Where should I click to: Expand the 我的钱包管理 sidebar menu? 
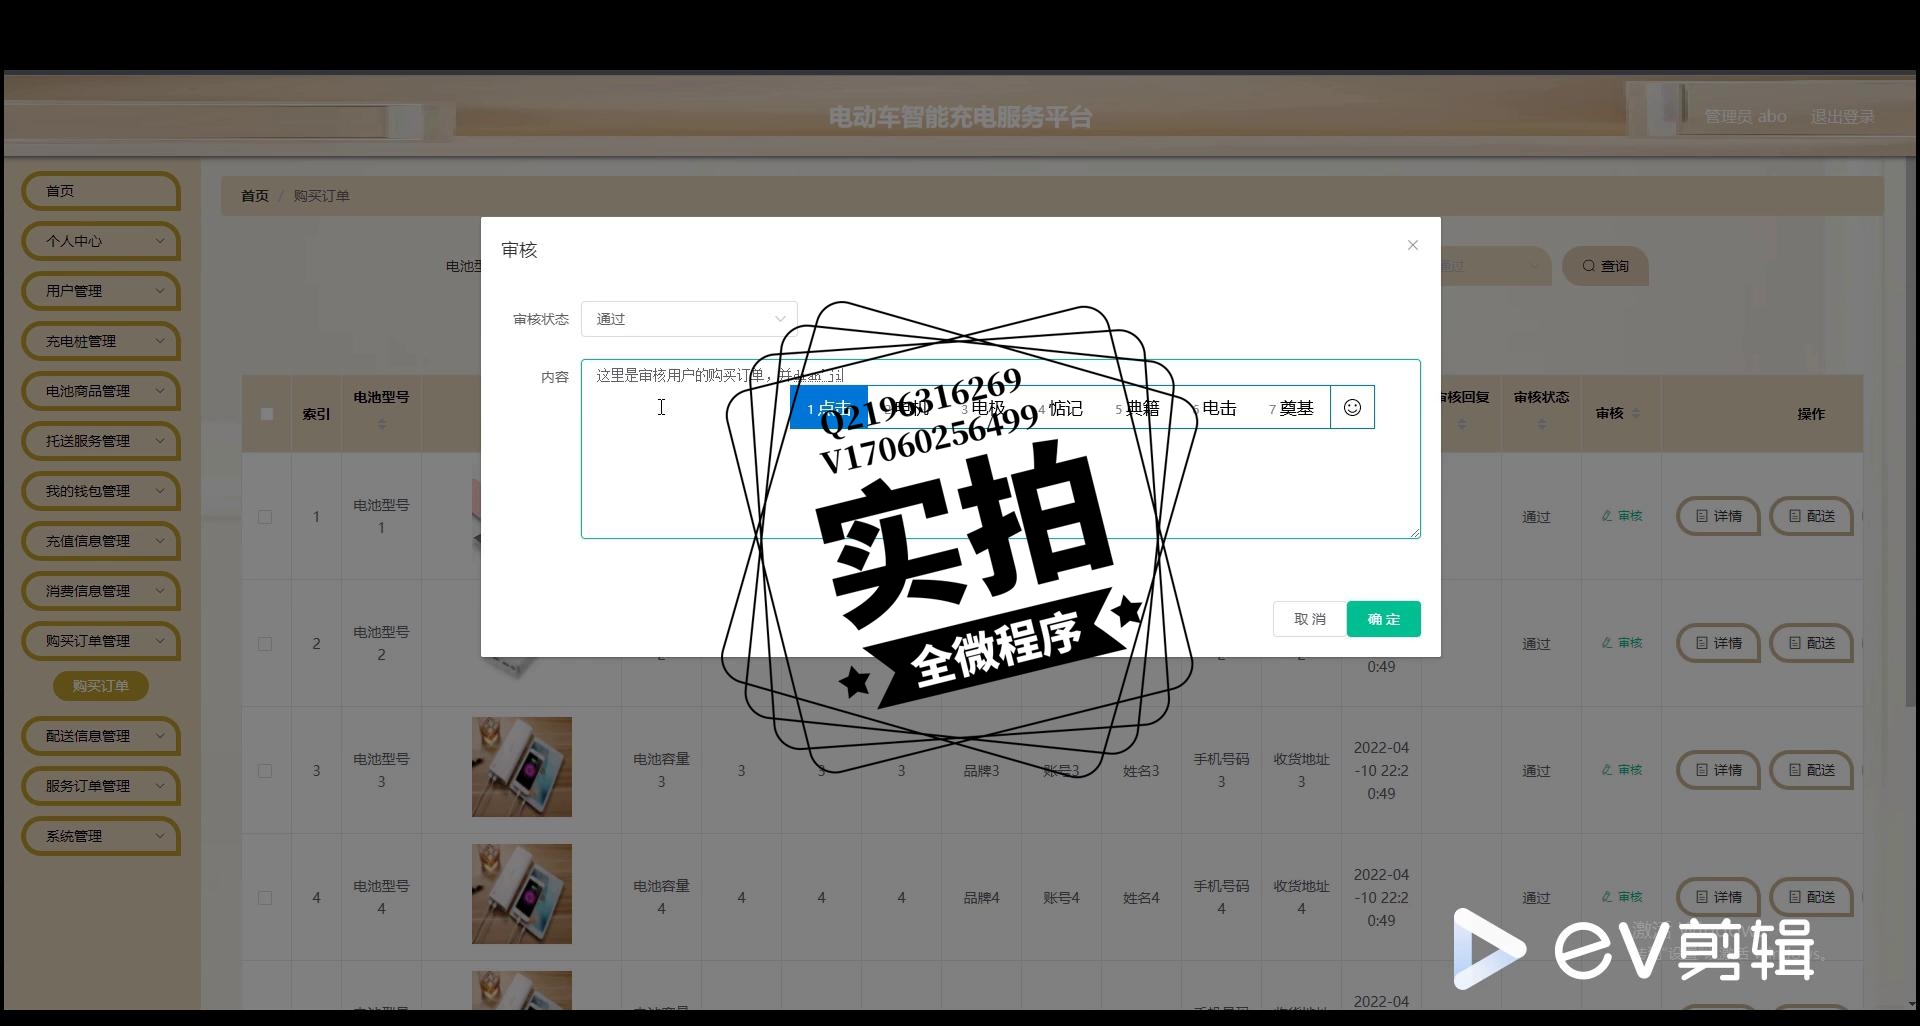point(100,491)
